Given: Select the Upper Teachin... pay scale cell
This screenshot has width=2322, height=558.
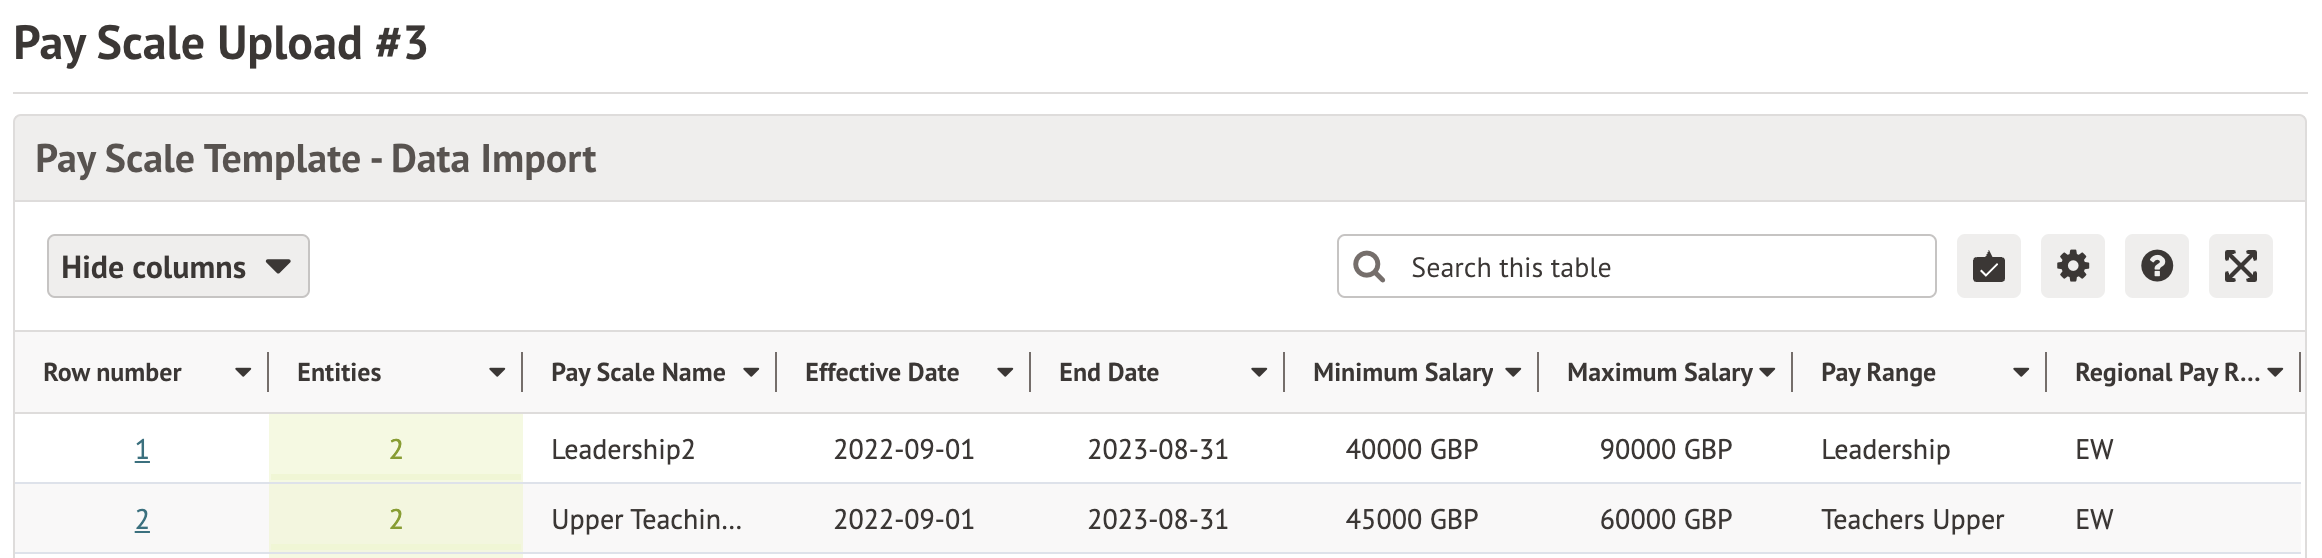Looking at the screenshot, I should (x=646, y=520).
